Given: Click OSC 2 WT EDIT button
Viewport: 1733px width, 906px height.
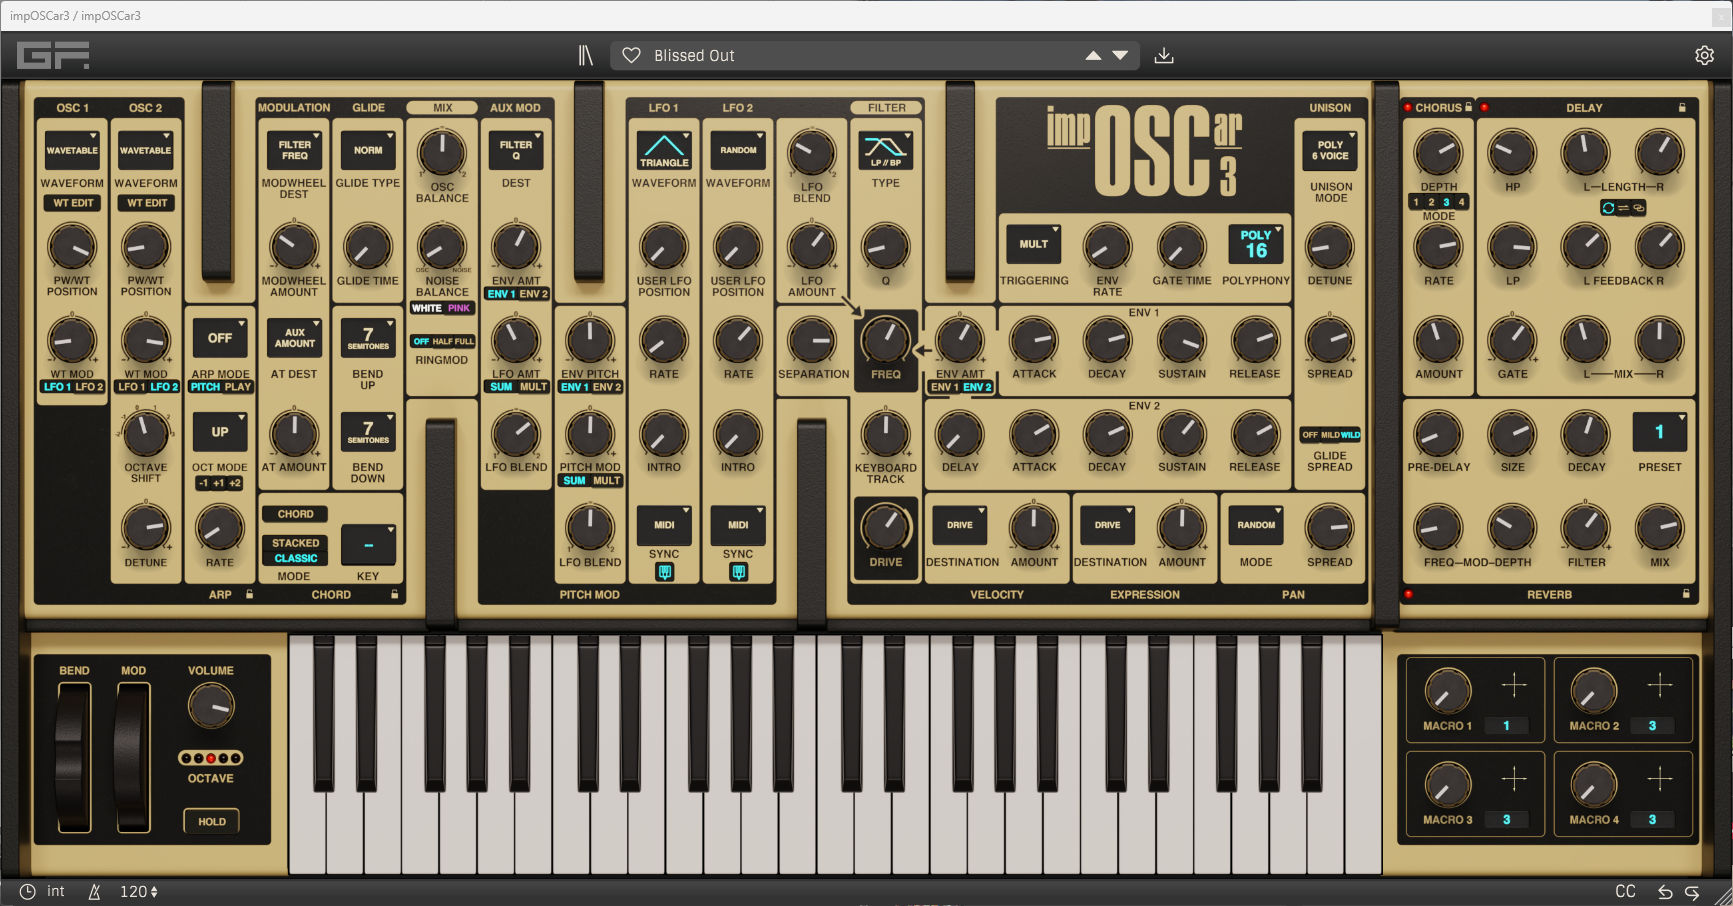Looking at the screenshot, I should pos(146,203).
